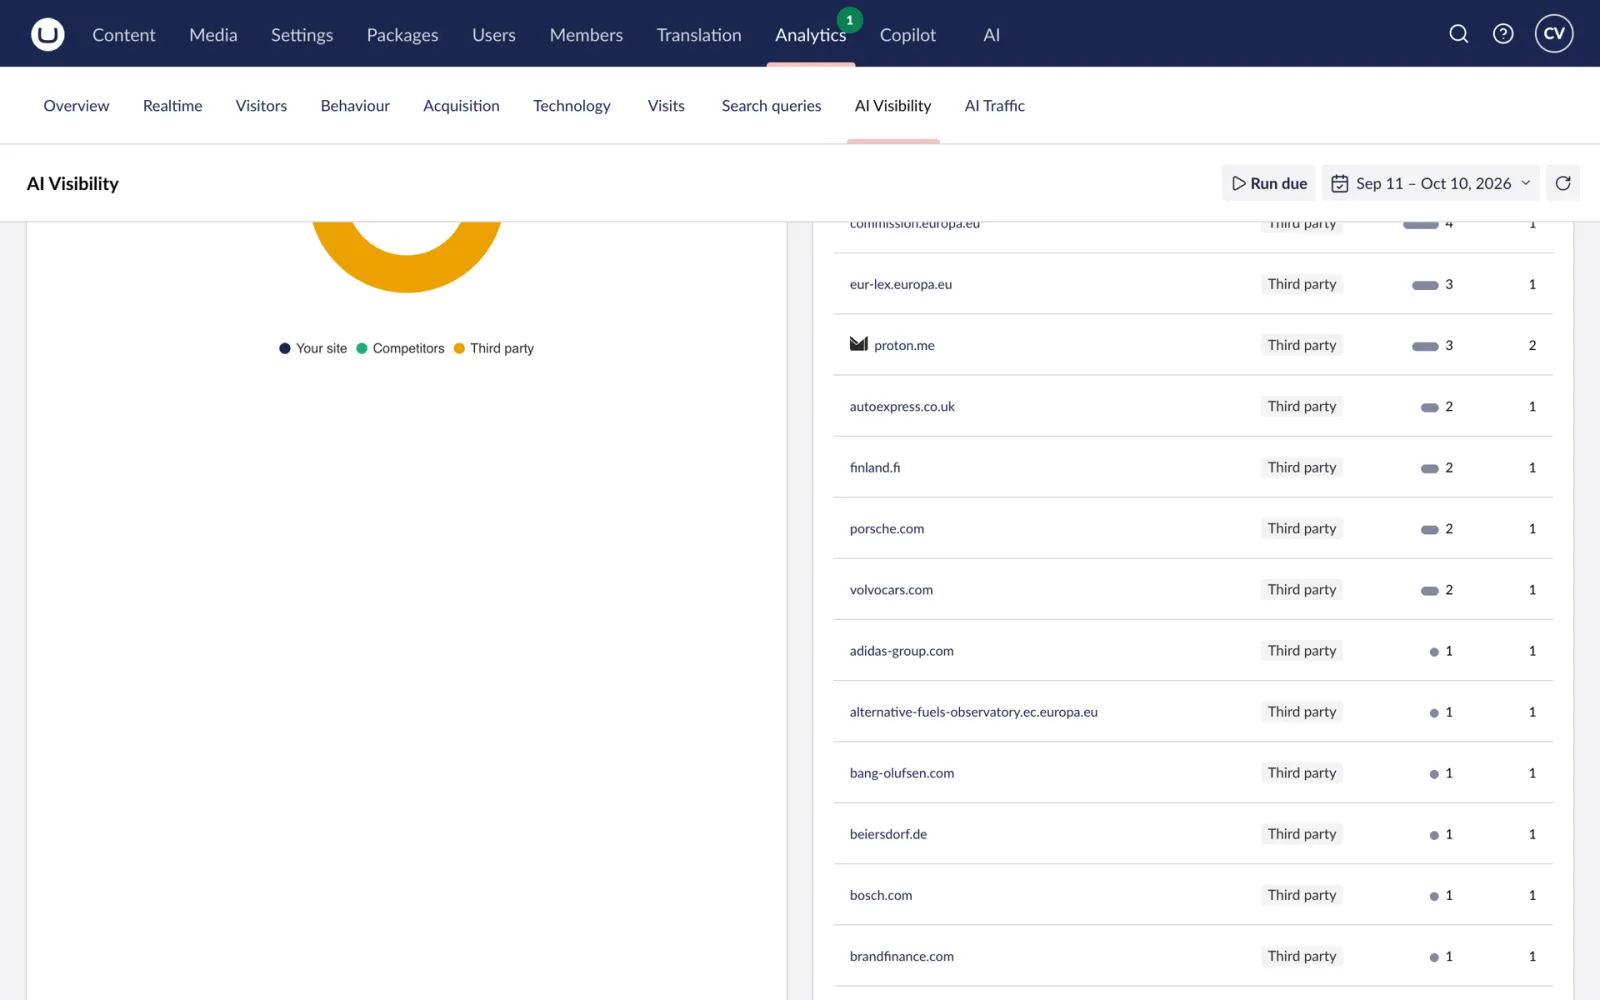1600x1000 pixels.
Task: Switch to the Technology tab
Action: (572, 106)
